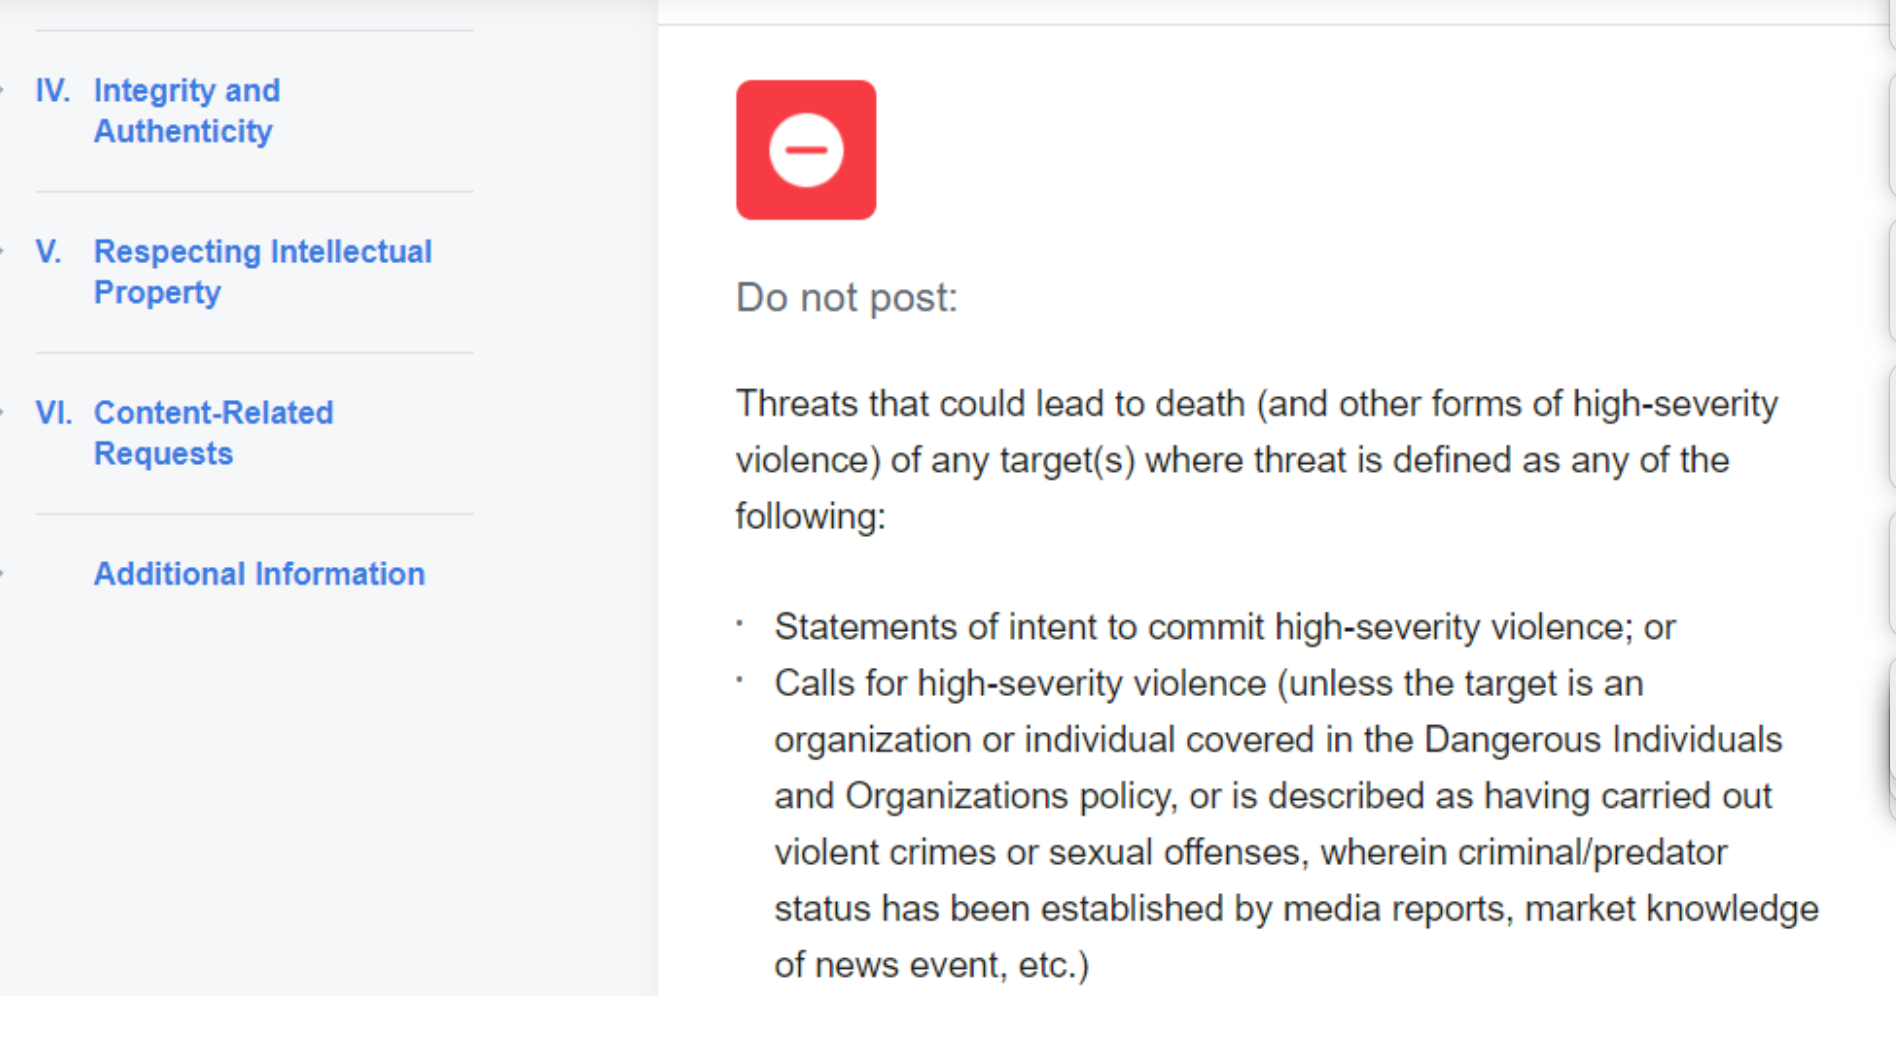The height and width of the screenshot is (1056, 1896).
Task: Expand arrow beside Respecting Intellectual Property
Action: point(3,252)
